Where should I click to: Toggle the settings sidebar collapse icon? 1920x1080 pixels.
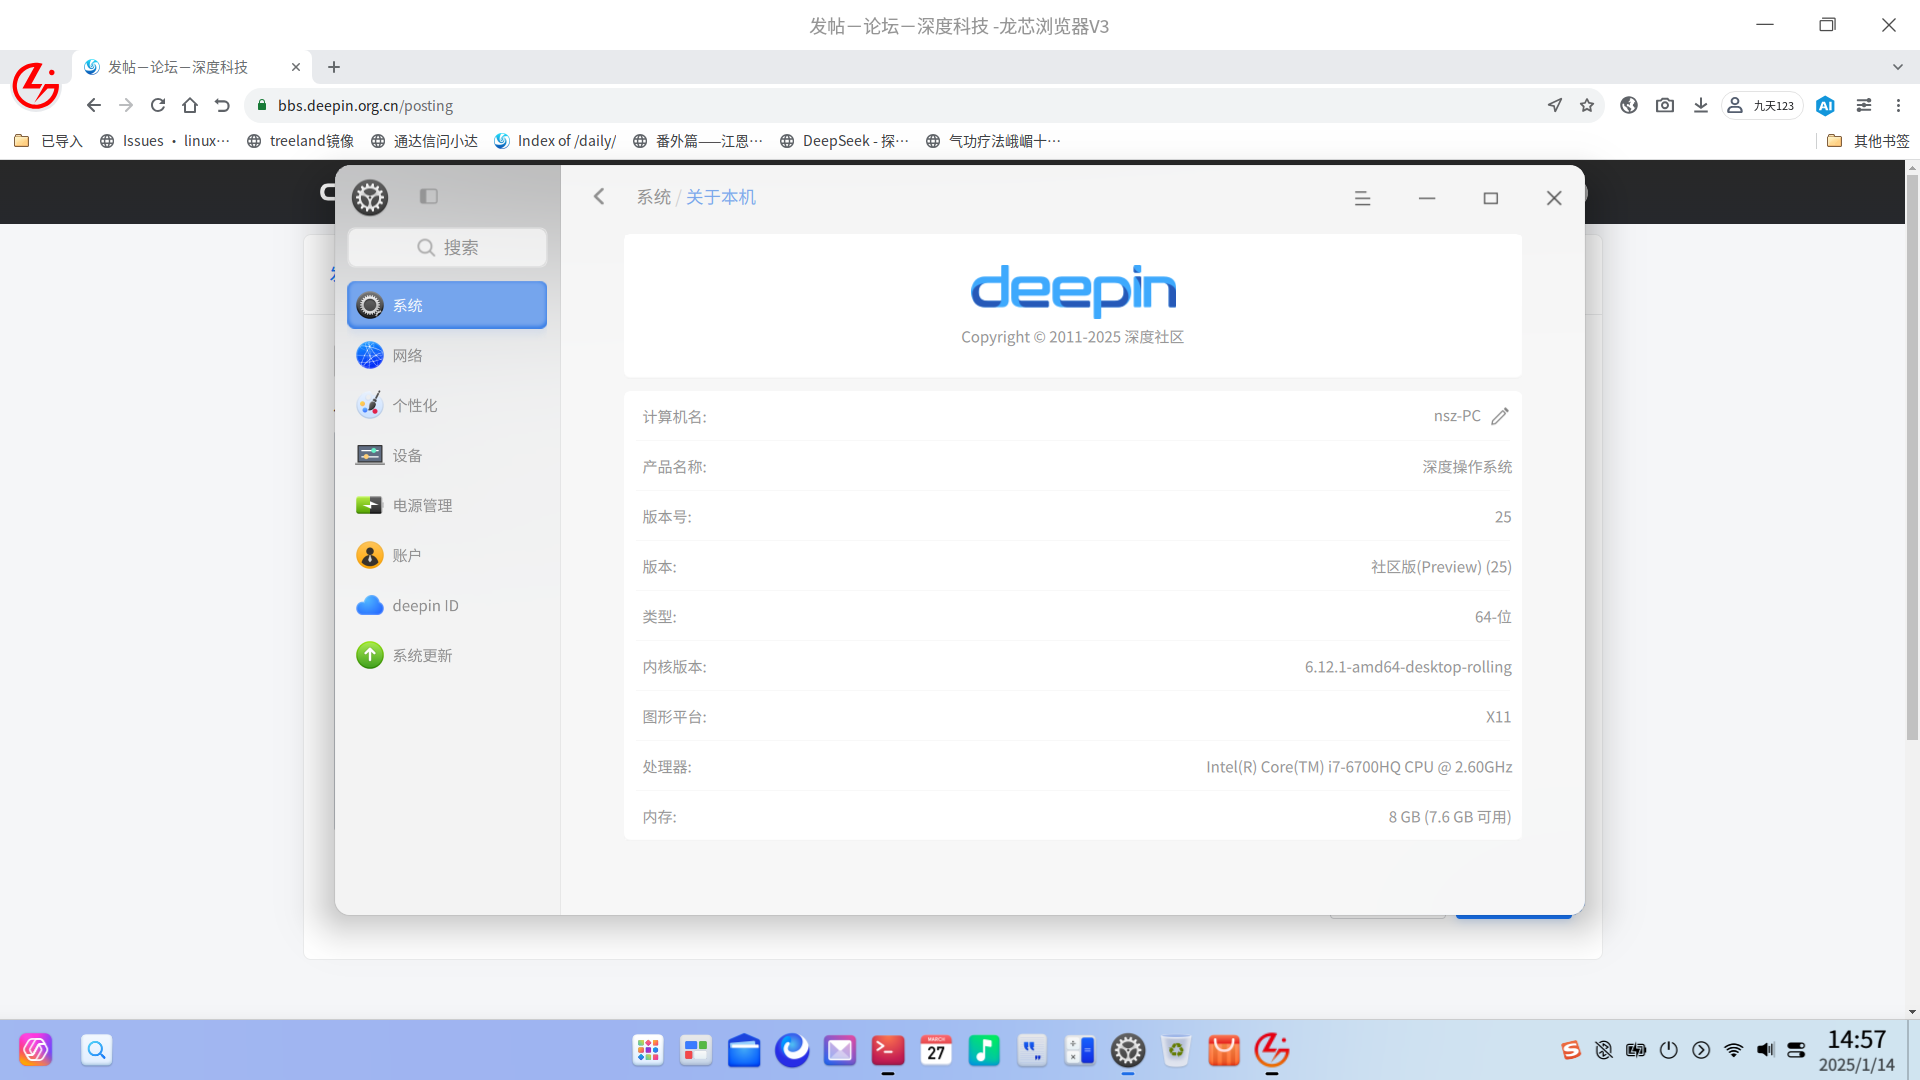pos(429,197)
